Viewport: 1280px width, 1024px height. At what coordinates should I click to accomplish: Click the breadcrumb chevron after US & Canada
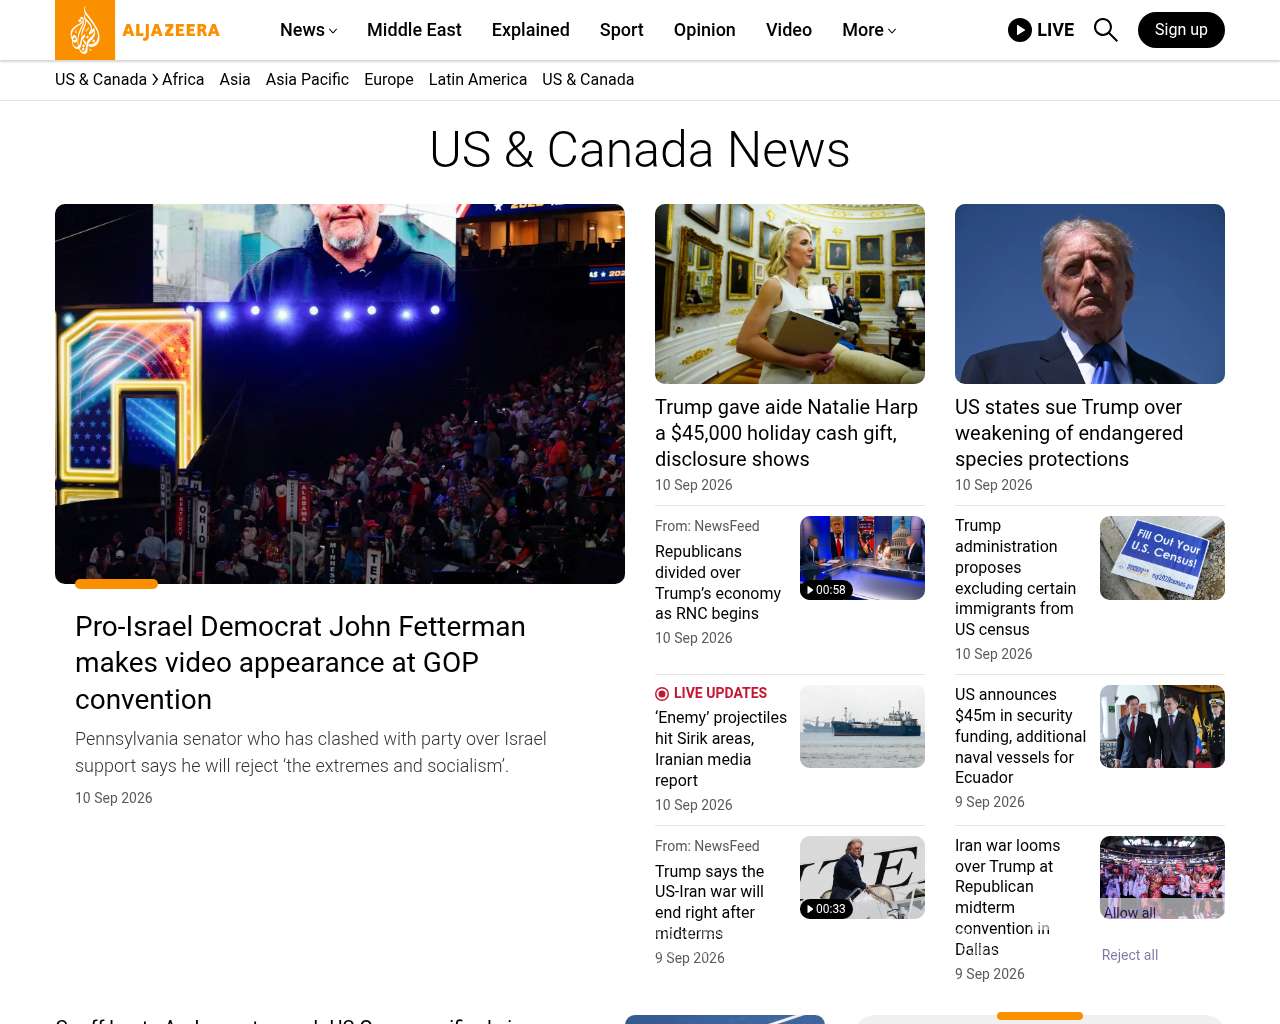pos(155,79)
